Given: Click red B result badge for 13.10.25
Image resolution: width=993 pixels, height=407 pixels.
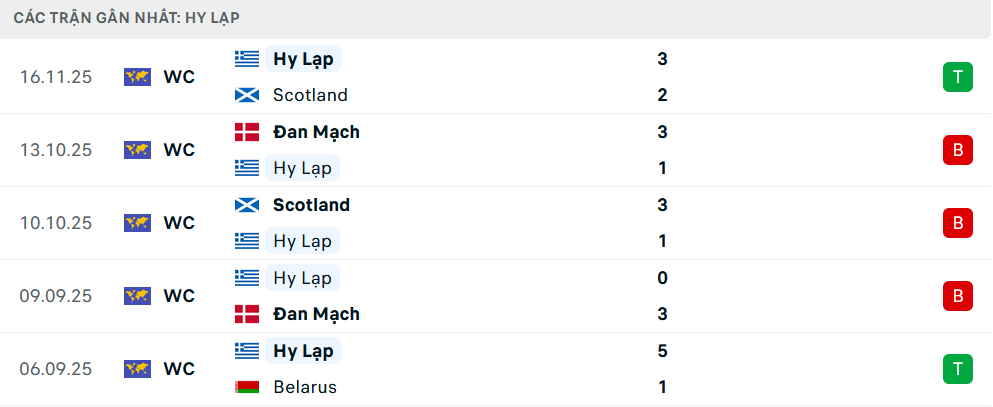Looking at the screenshot, I should click(957, 150).
